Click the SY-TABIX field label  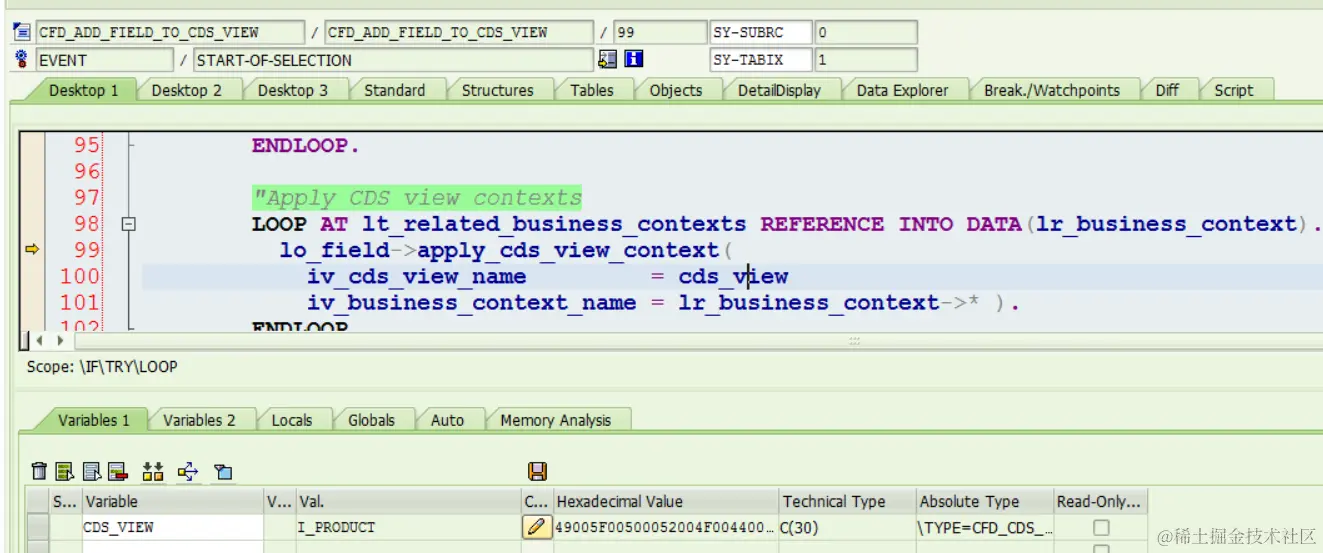(x=760, y=60)
